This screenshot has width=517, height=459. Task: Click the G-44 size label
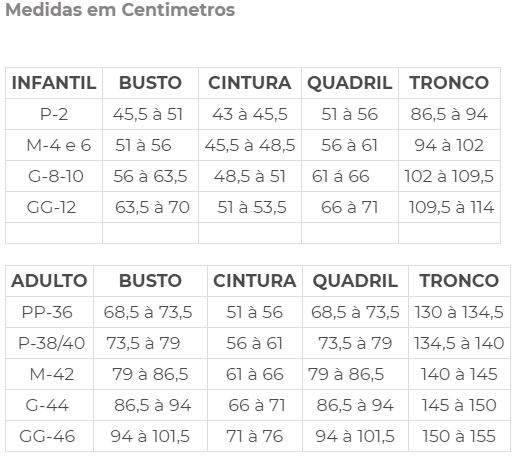point(47,405)
